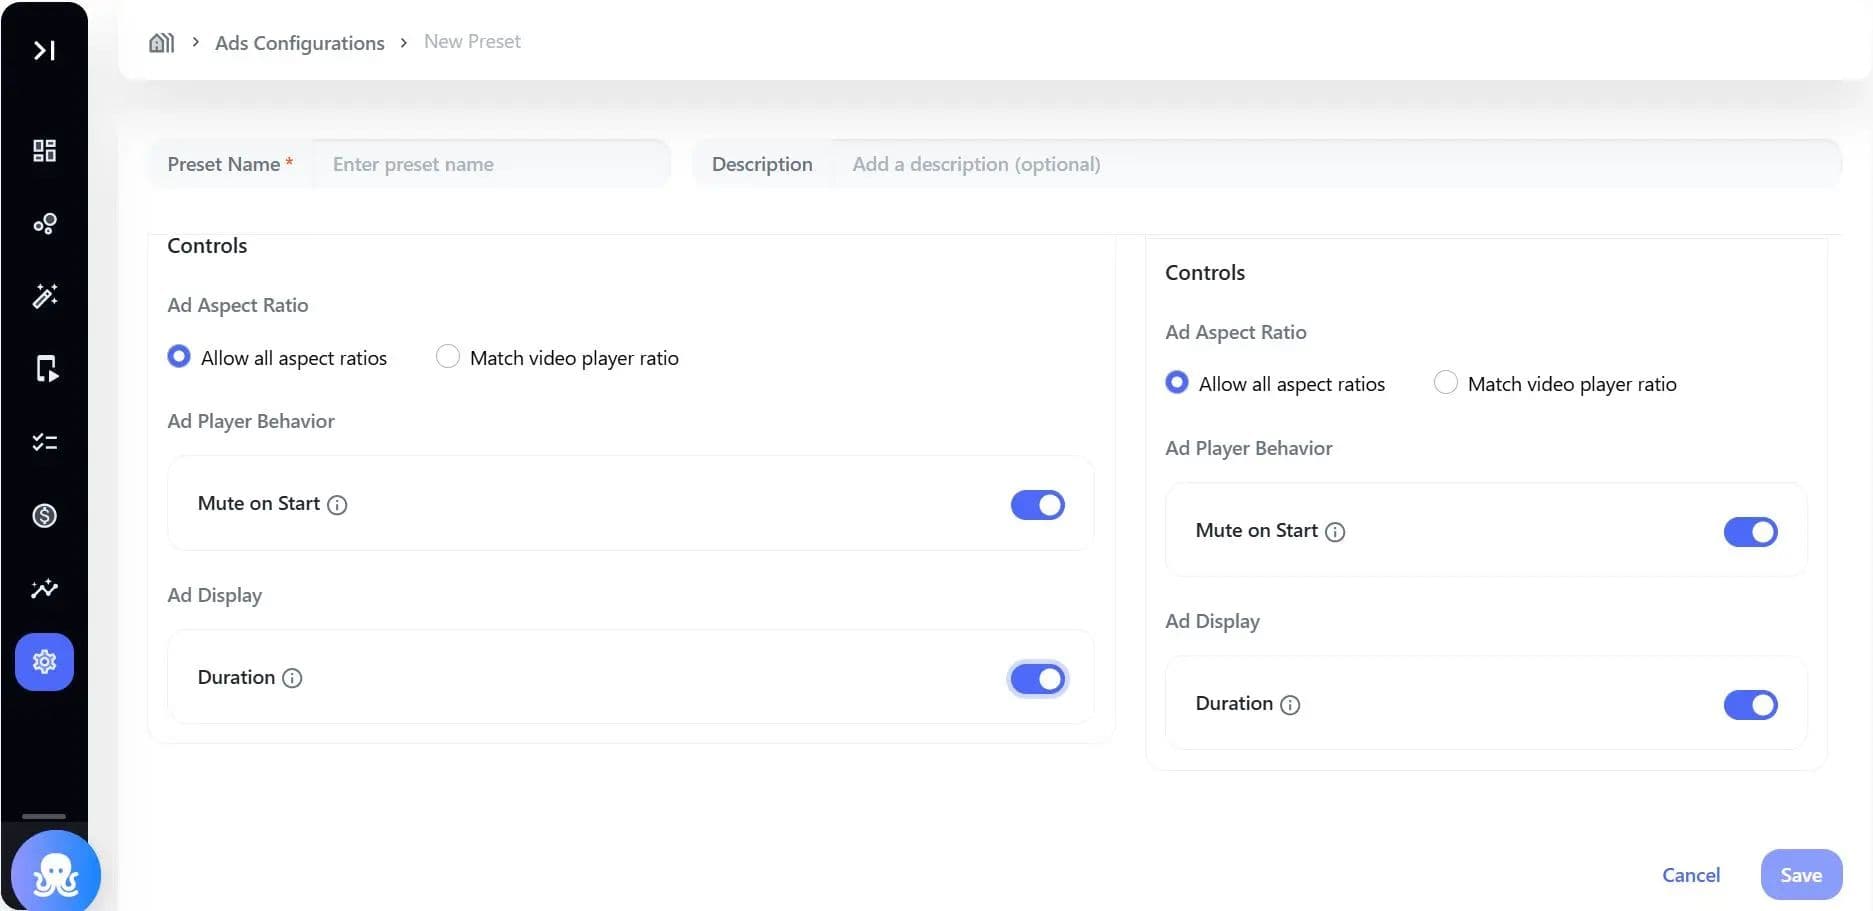This screenshot has height=911, width=1873.
Task: Open the video player device icon in sidebar
Action: click(x=46, y=369)
